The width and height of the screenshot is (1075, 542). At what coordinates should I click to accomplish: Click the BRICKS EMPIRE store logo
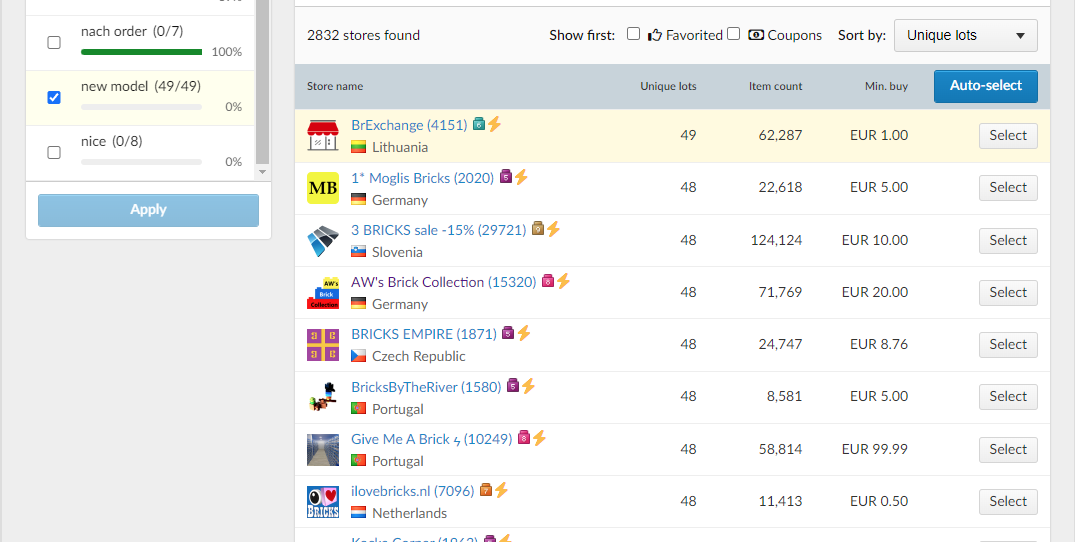(323, 345)
